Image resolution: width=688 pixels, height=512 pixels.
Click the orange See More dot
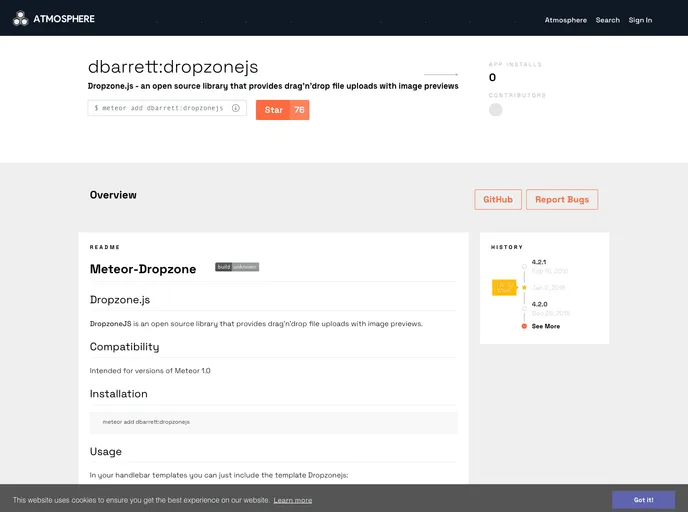524,326
